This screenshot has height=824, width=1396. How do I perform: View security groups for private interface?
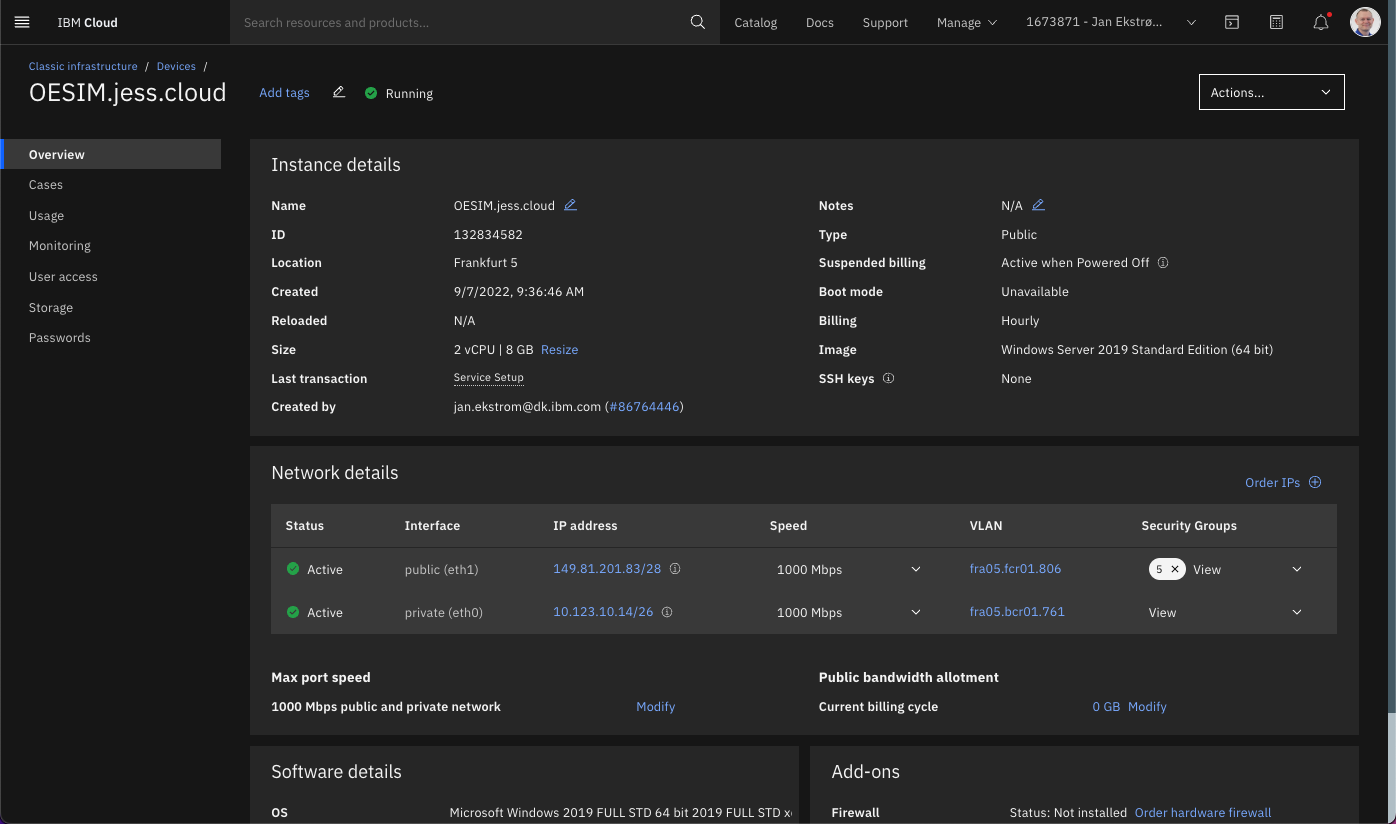click(x=1162, y=612)
